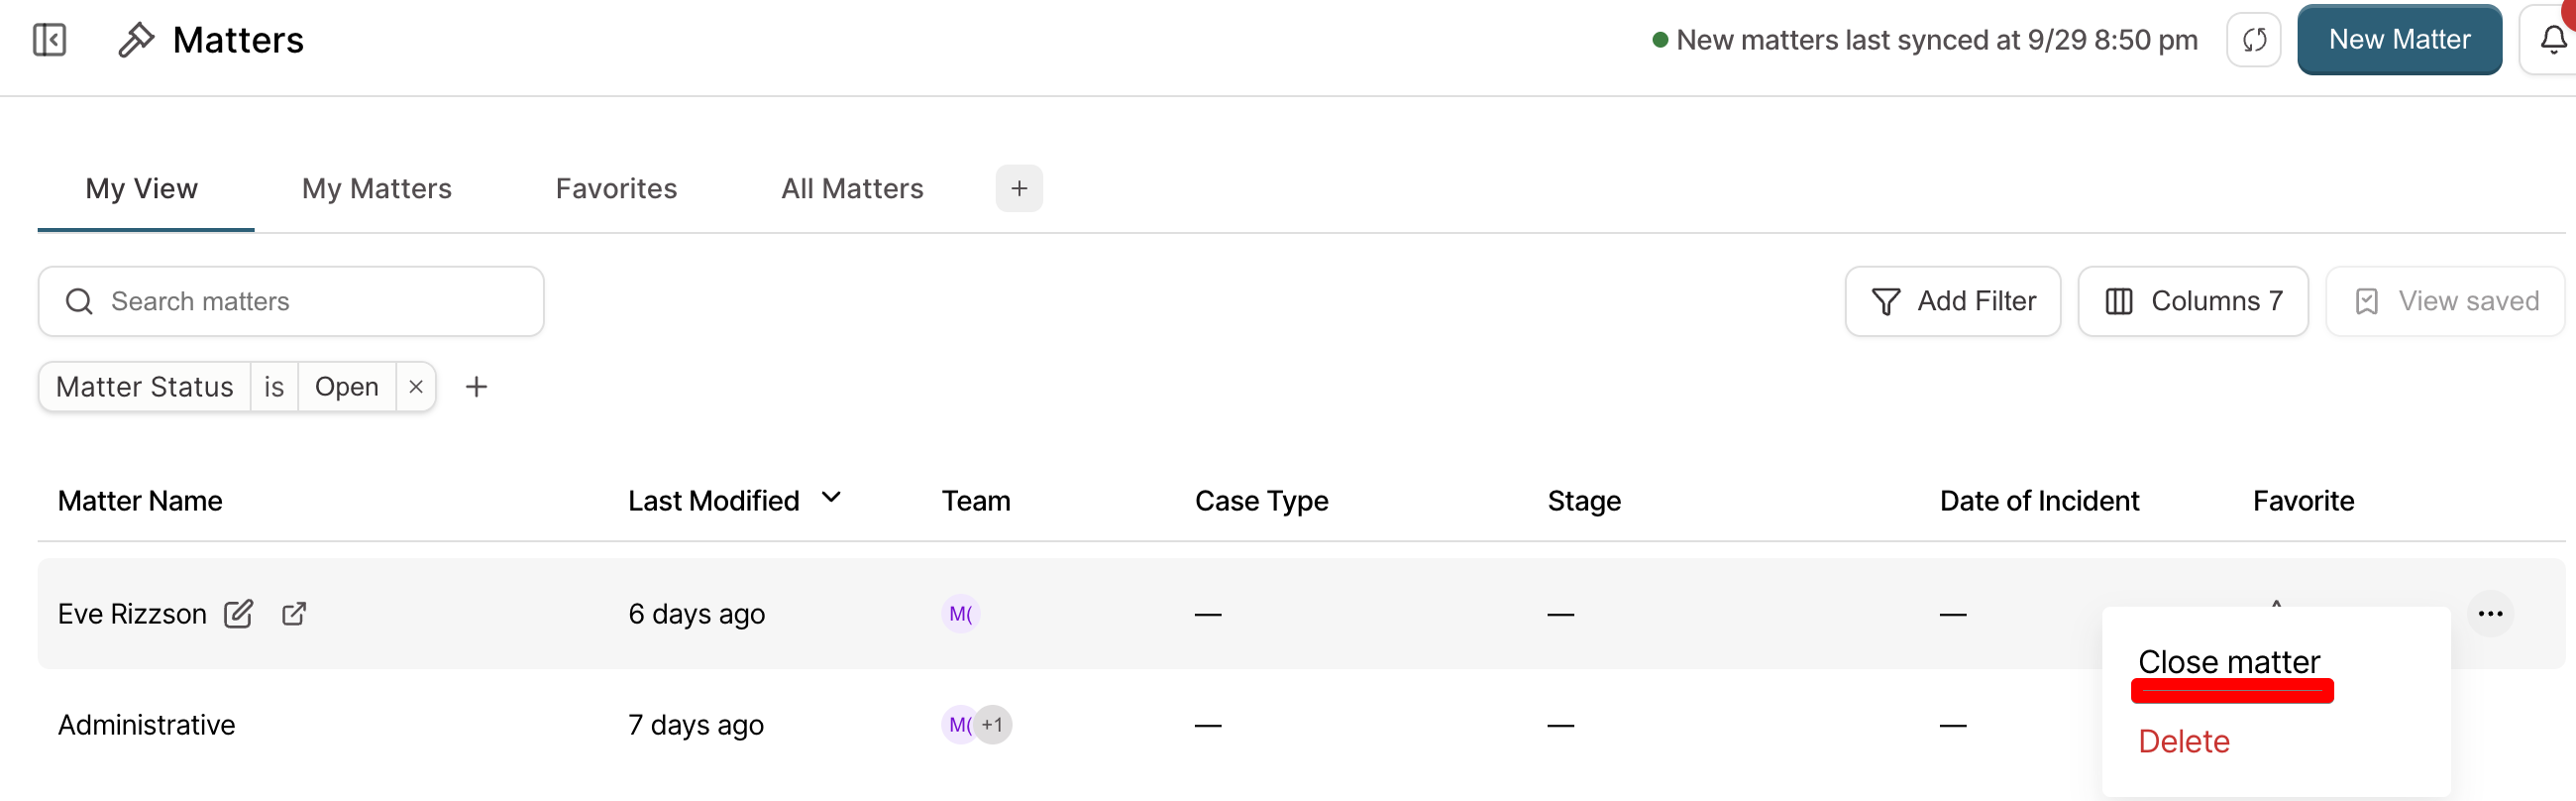
Task: Click the Matter Name column header
Action: pyautogui.click(x=140, y=501)
